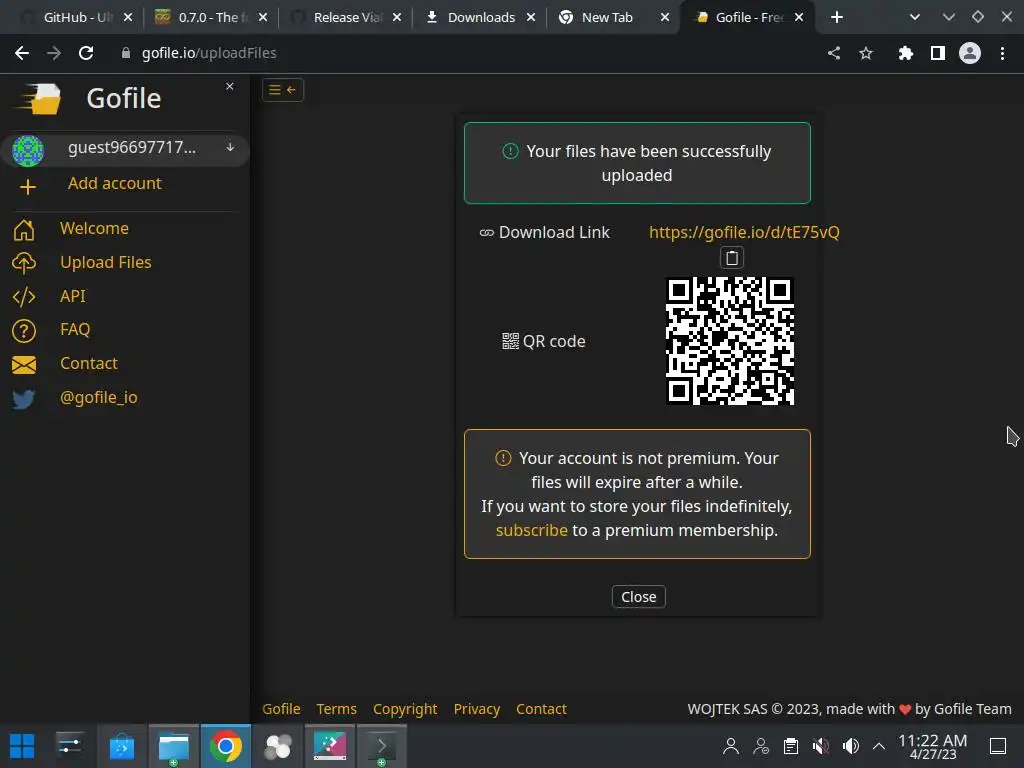This screenshot has height=768, width=1024.
Task: Click the Gofile logo icon in sidebar
Action: click(39, 99)
